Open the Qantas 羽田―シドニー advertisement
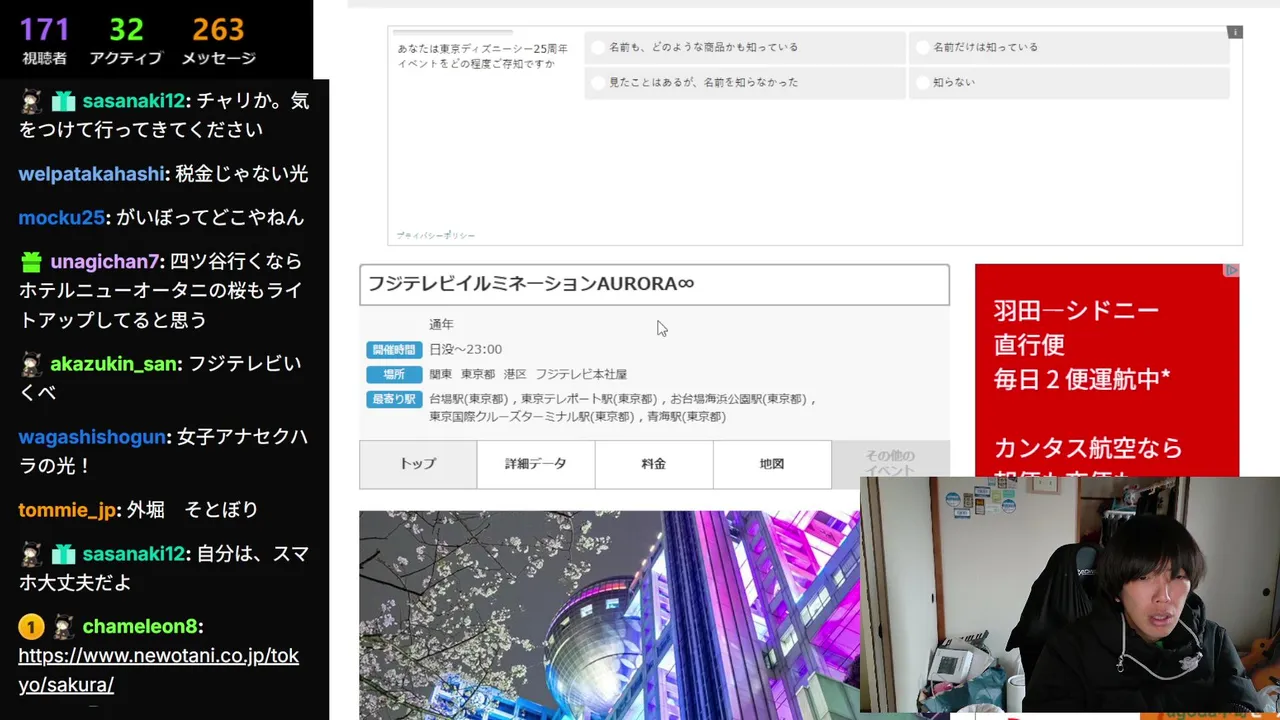 [x=1107, y=370]
